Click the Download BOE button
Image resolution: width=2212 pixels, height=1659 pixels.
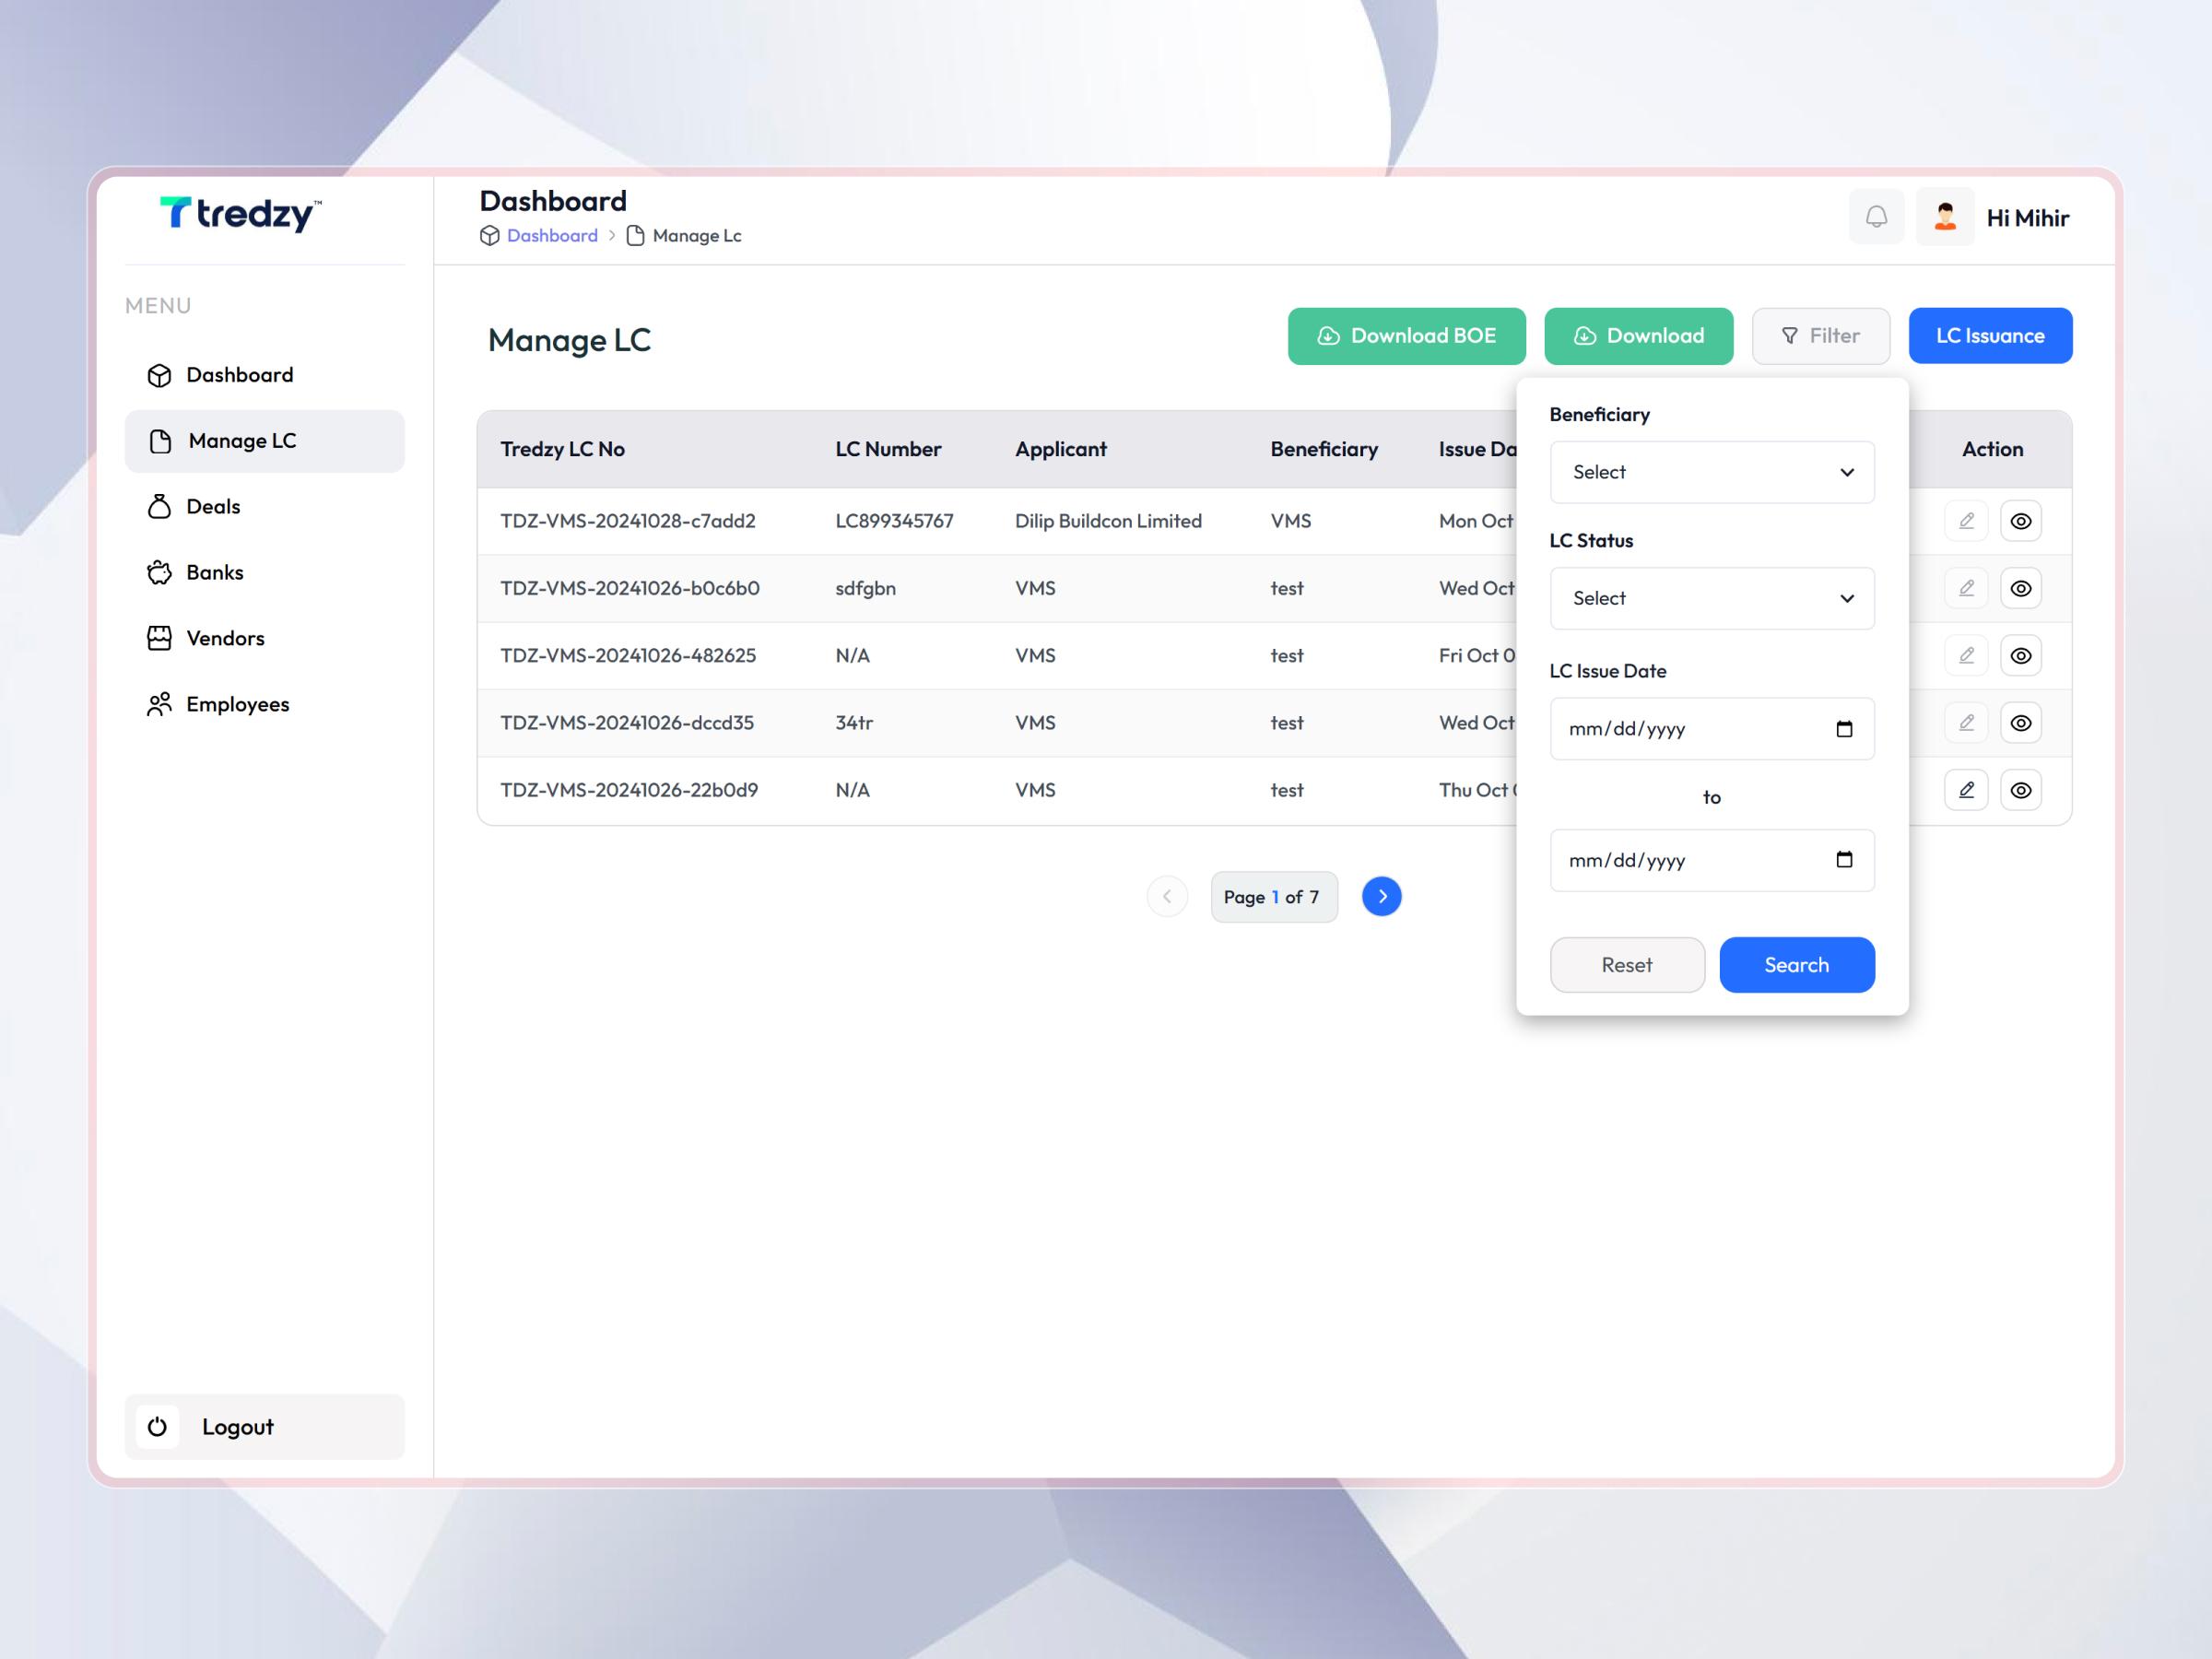(1406, 335)
